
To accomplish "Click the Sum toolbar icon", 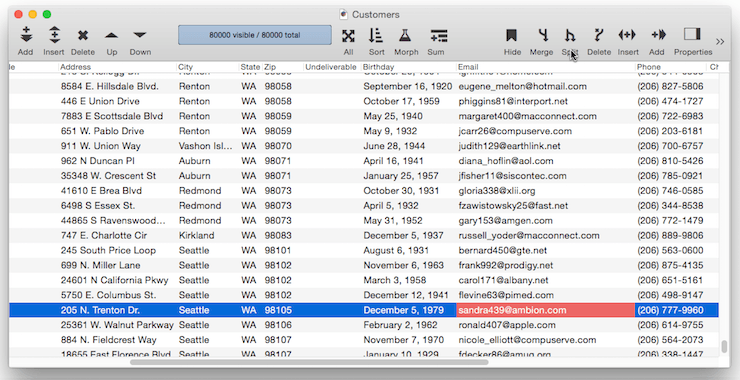I will 438,36.
